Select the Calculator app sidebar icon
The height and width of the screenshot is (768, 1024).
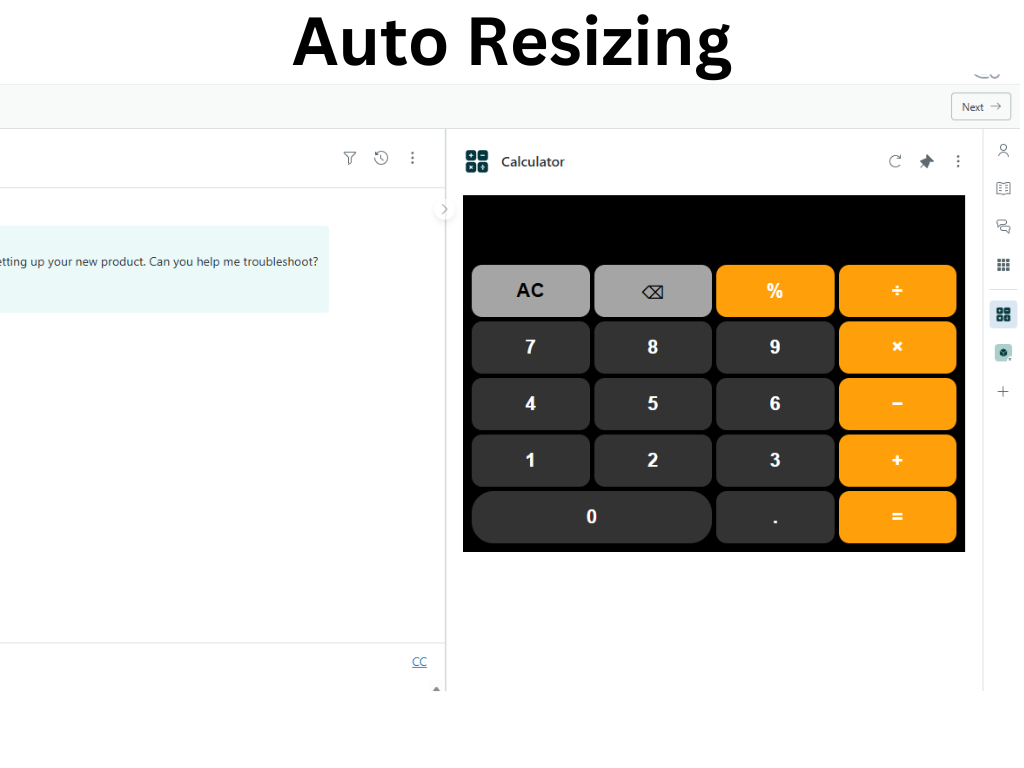tap(1003, 314)
